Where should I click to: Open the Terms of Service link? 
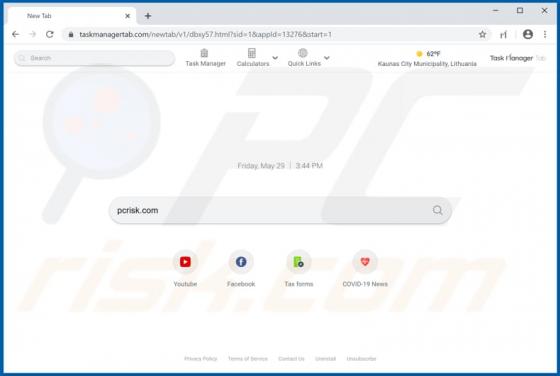tap(248, 359)
